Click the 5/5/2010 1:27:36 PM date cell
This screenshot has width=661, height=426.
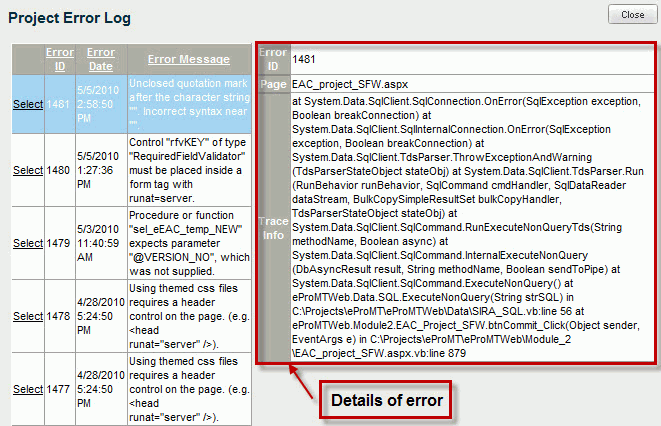(x=100, y=171)
